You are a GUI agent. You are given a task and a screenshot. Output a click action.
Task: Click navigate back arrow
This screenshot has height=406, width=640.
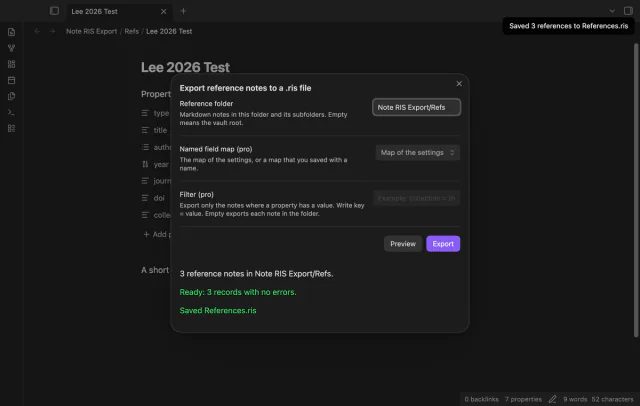(37, 31)
